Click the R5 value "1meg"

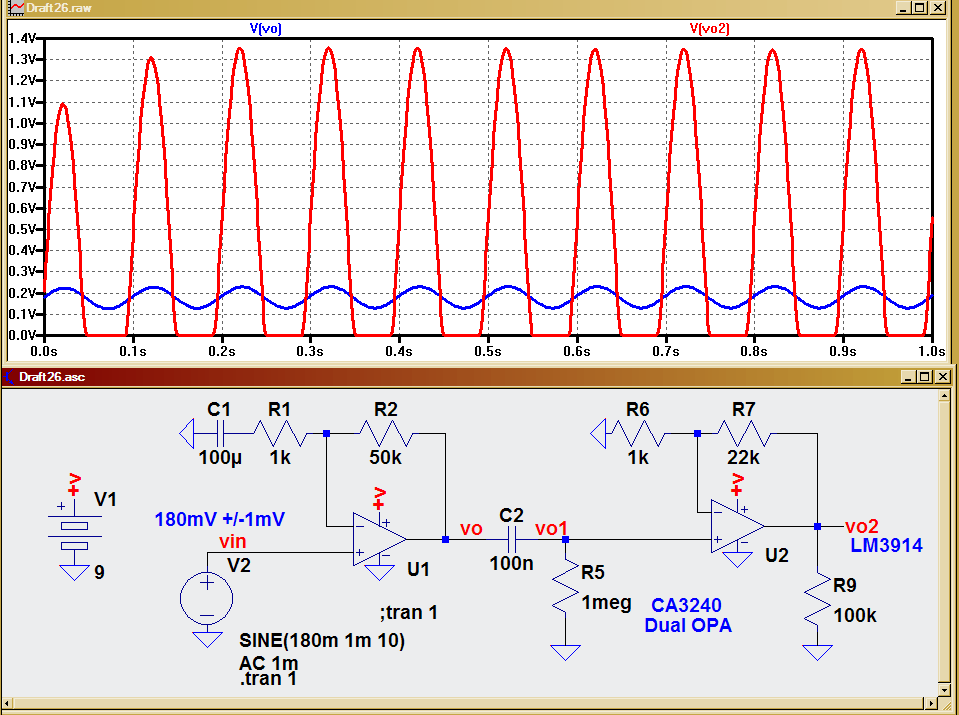tap(606, 602)
